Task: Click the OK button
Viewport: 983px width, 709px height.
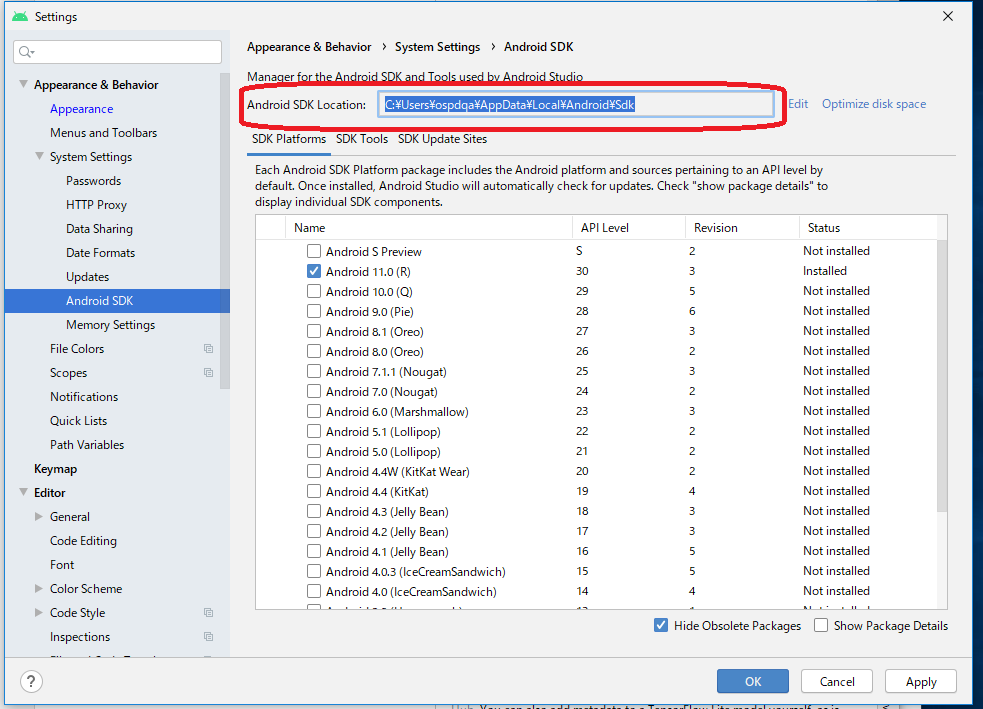Action: pos(753,681)
